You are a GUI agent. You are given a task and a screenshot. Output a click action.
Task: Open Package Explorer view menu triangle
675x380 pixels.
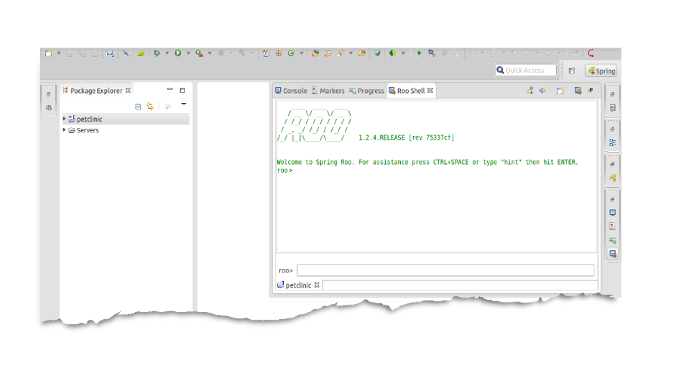click(183, 104)
